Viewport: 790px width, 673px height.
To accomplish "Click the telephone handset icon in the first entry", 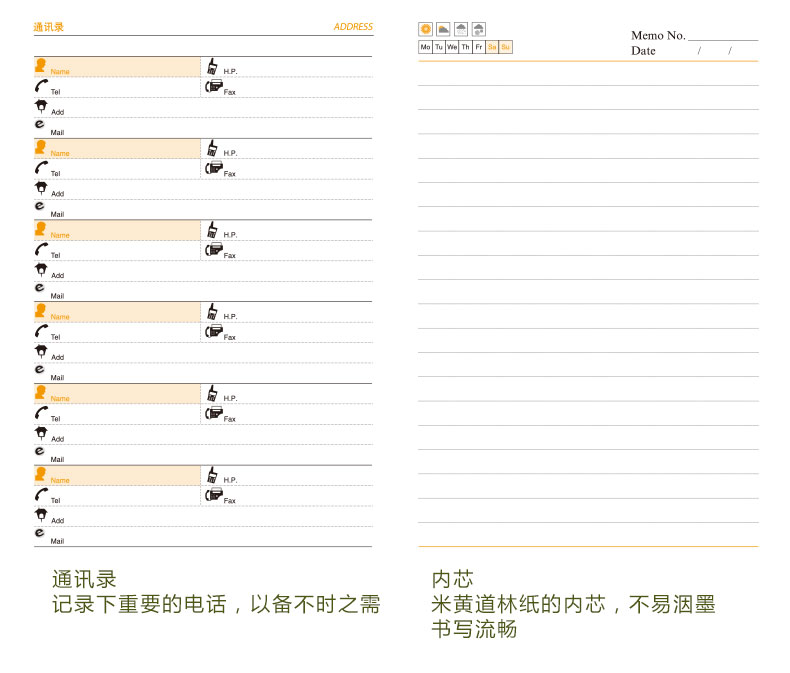I will pos(40,87).
